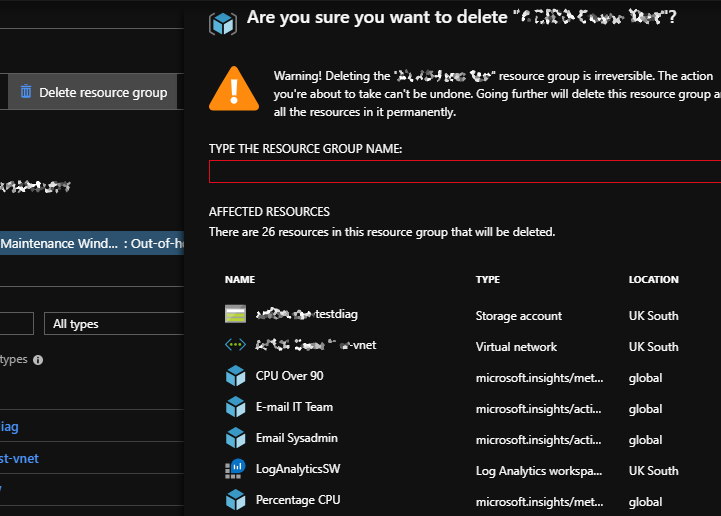Select the LogAnalyticsSW resource name
This screenshot has height=516, width=721.
click(298, 470)
